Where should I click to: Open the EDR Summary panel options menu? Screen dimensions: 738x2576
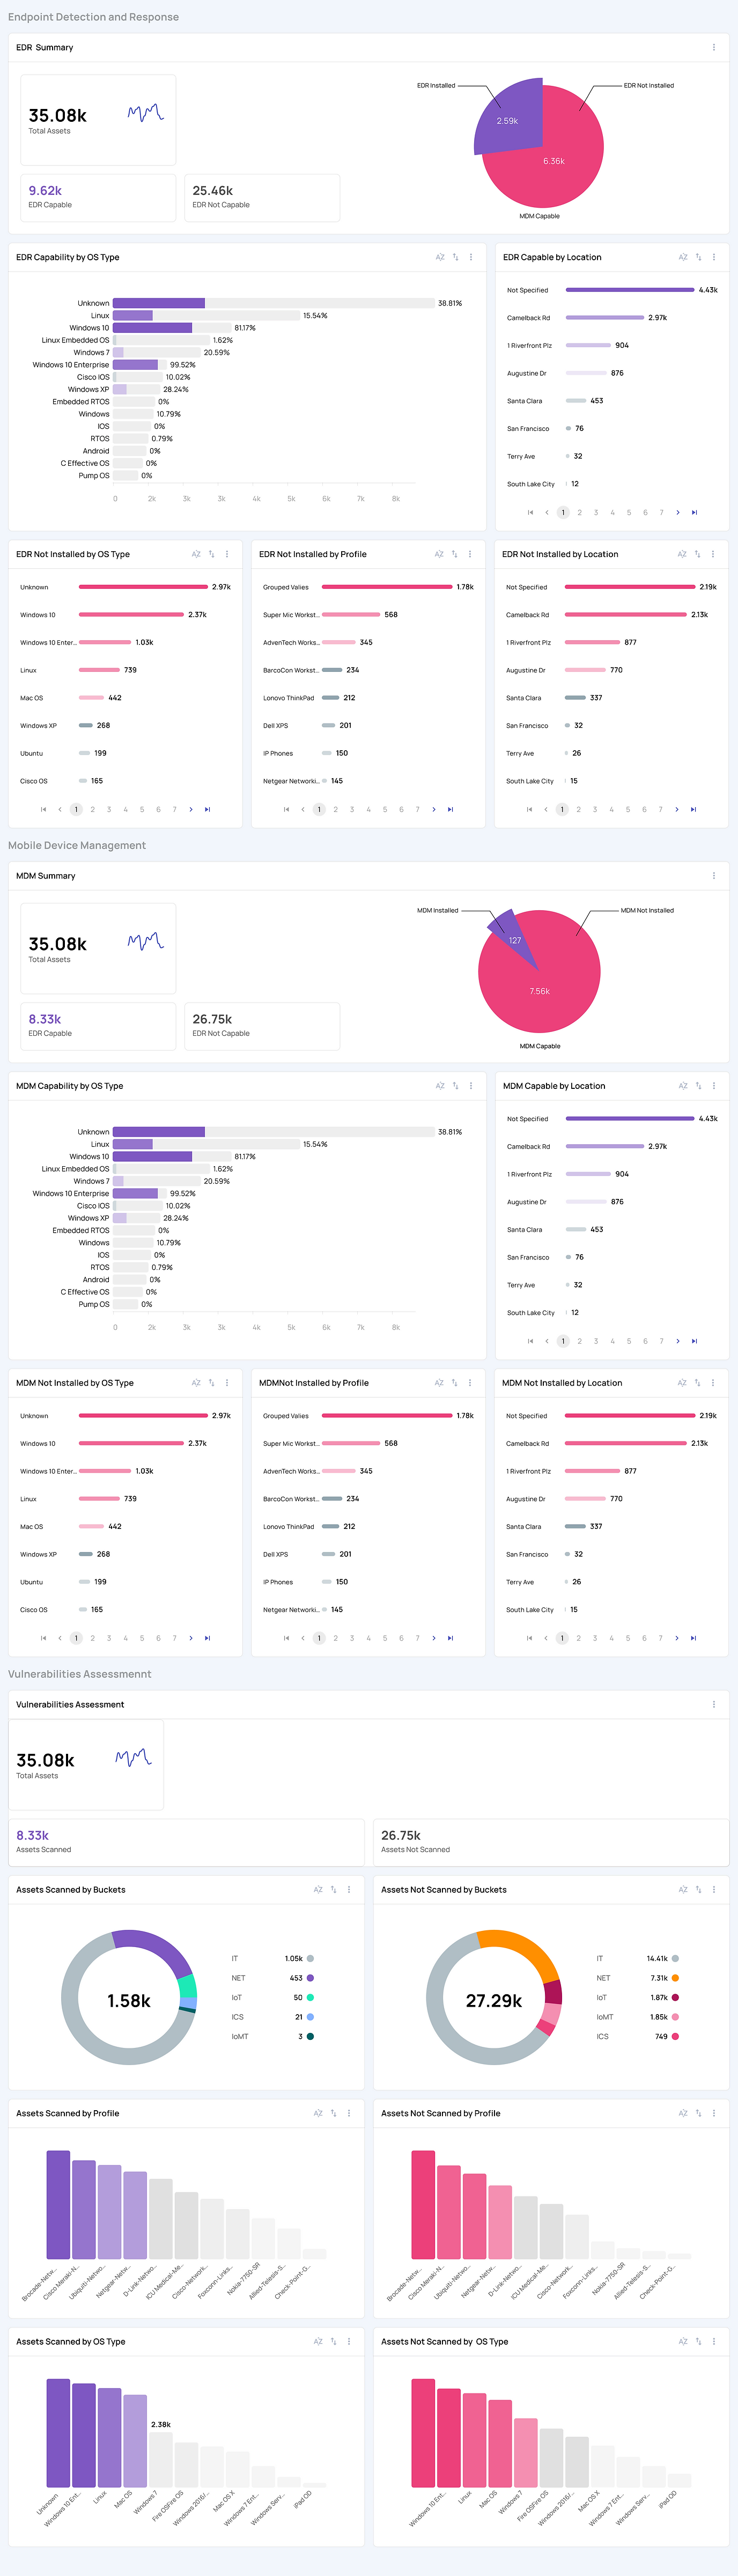click(x=713, y=47)
